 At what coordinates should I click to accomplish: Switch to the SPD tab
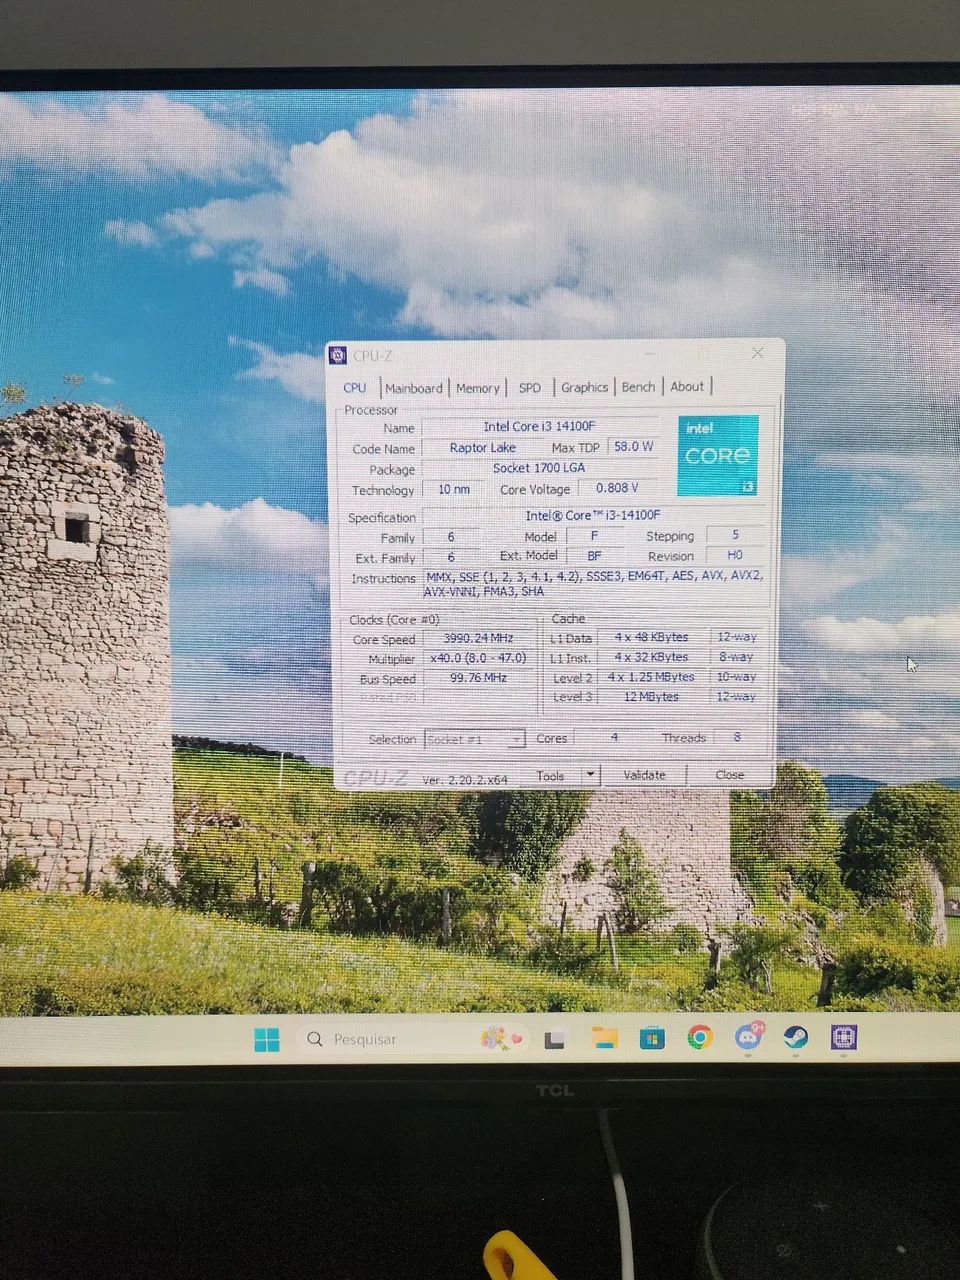click(530, 387)
